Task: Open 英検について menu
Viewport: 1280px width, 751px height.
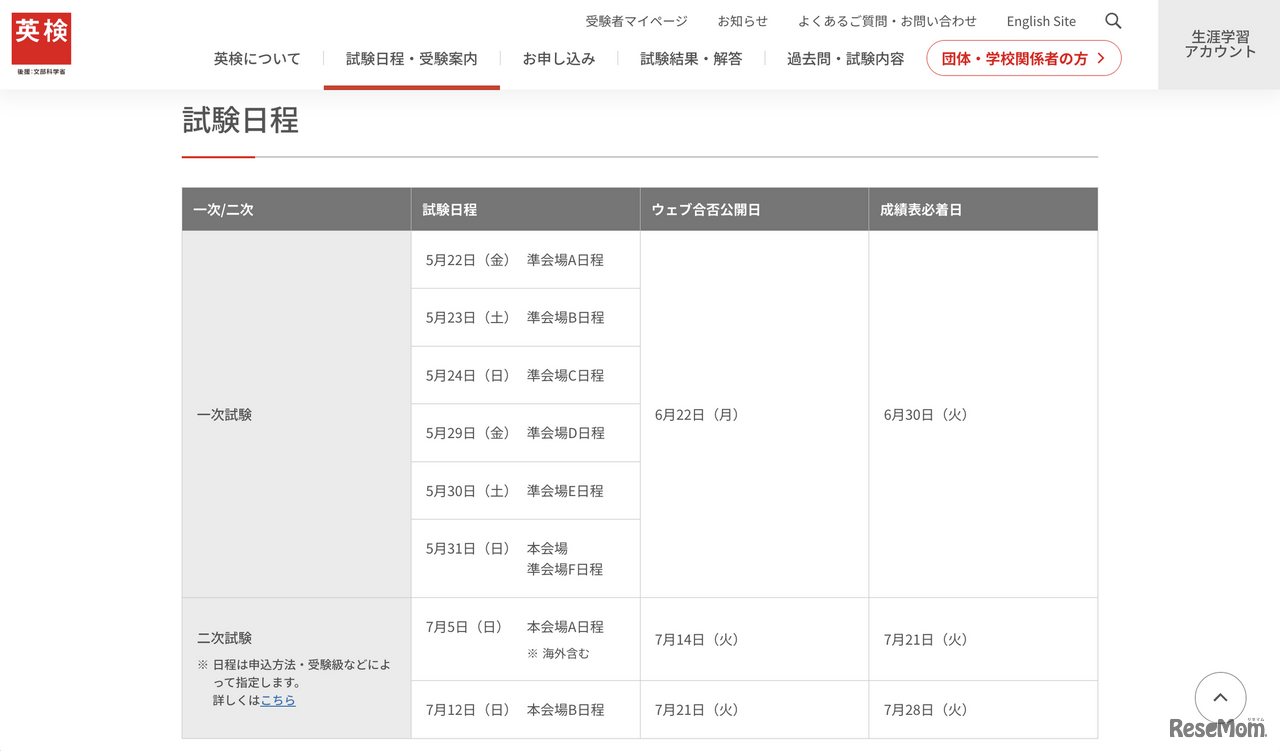Action: click(x=257, y=58)
